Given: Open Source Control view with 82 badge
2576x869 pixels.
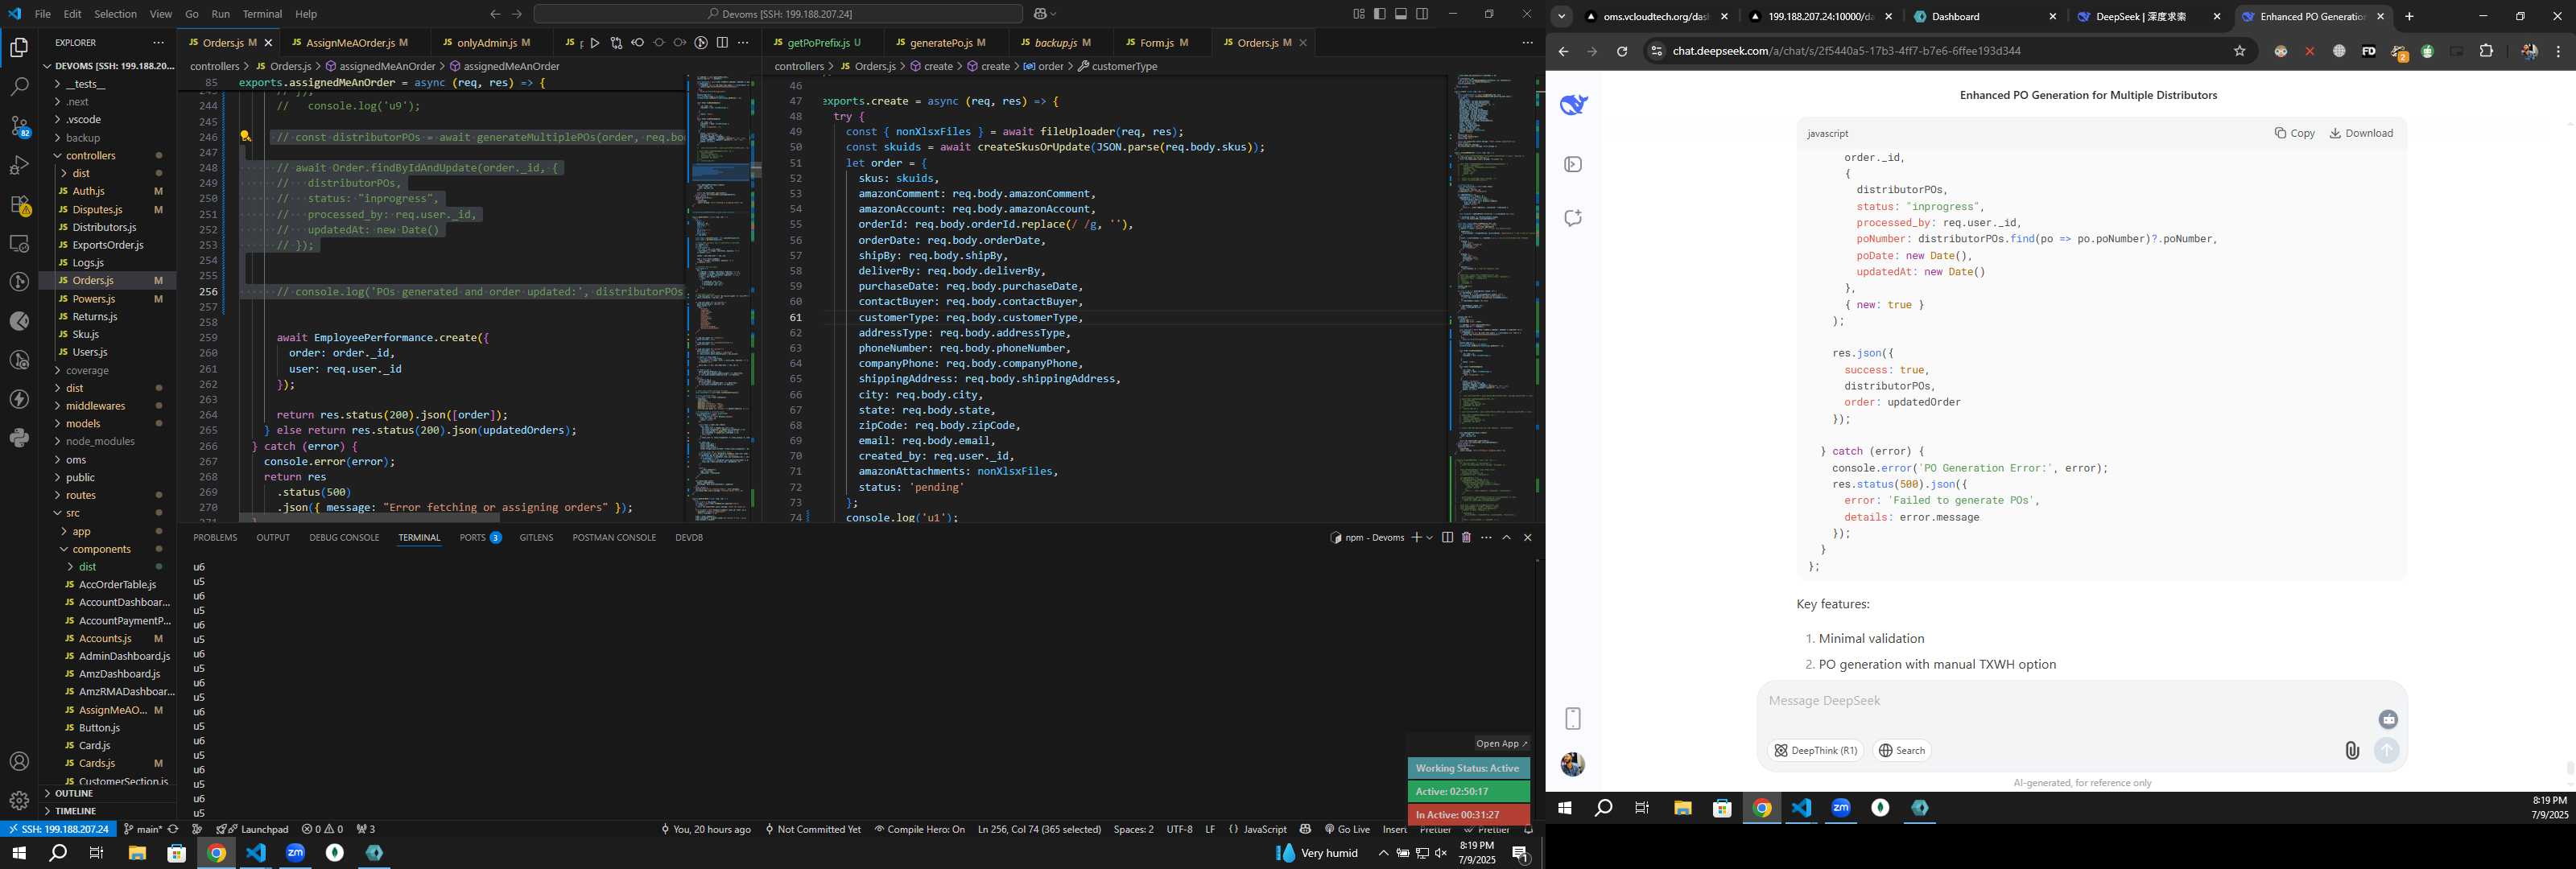Looking at the screenshot, I should 19,126.
